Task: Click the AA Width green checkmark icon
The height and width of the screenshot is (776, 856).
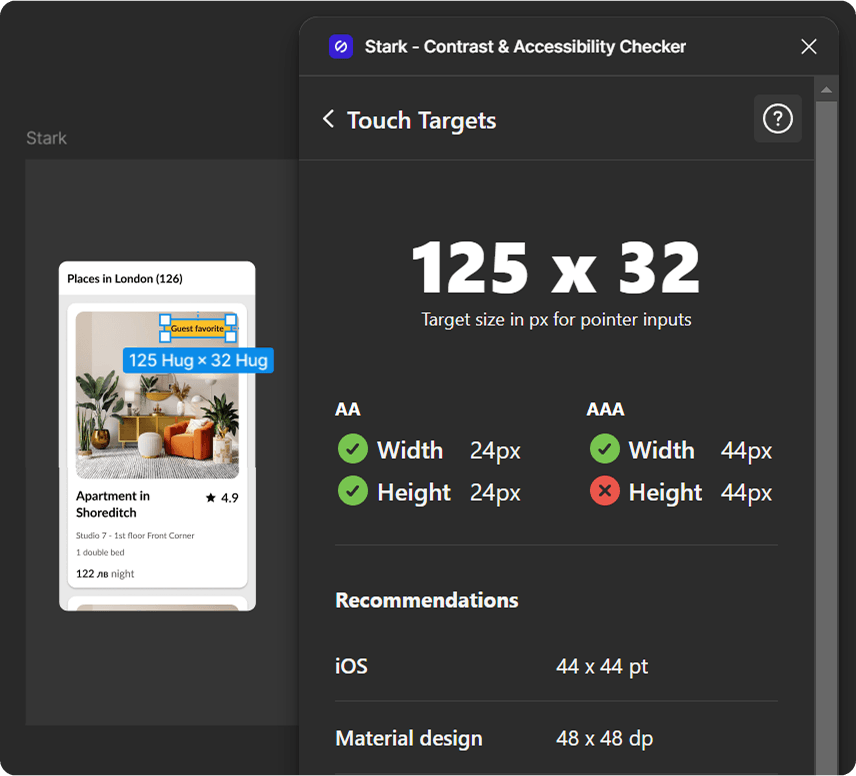Action: (352, 450)
